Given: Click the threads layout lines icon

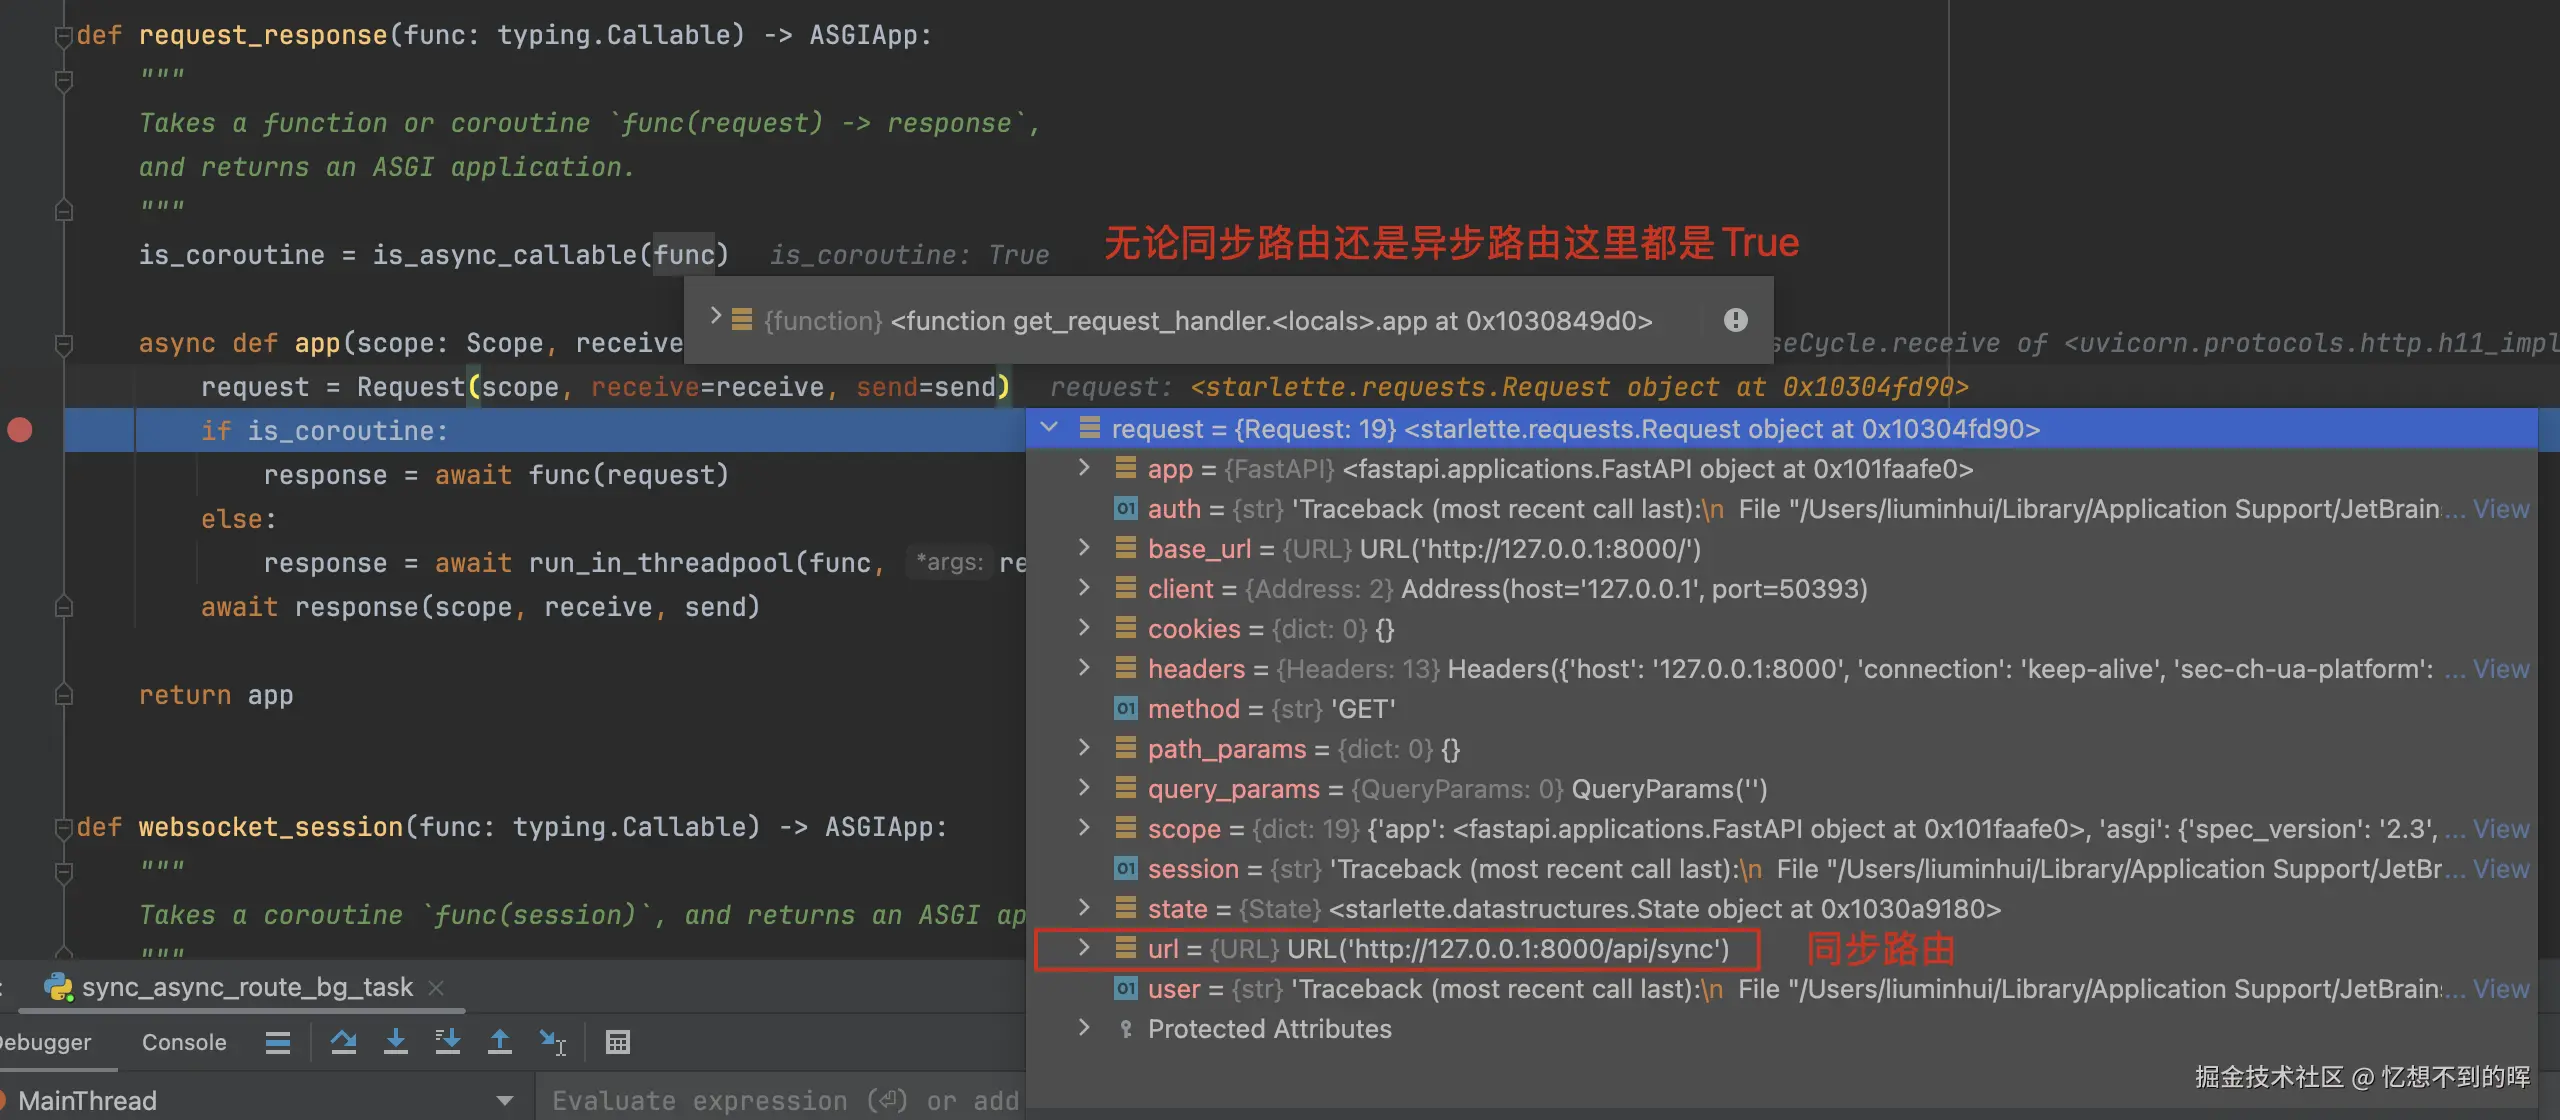Looking at the screenshot, I should point(278,1042).
